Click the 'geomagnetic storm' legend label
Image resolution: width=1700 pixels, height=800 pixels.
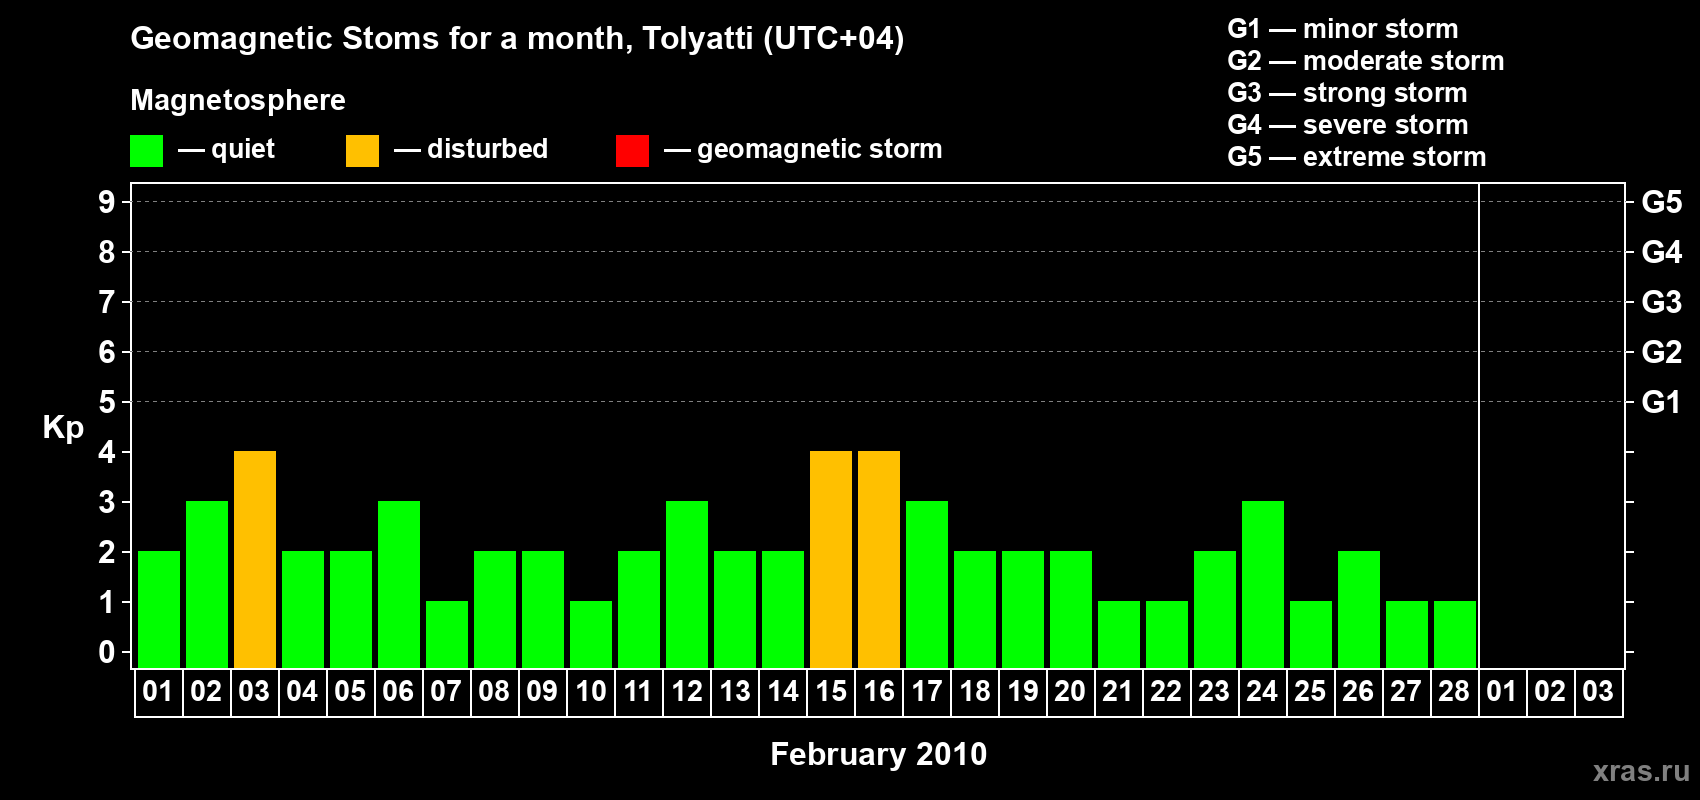[819, 149]
